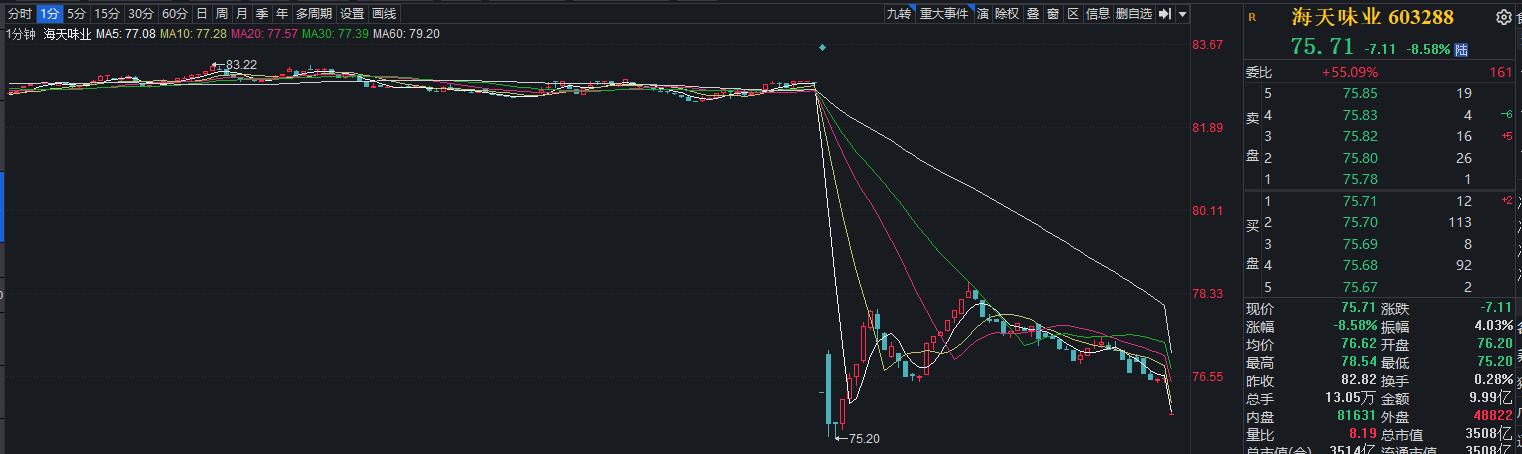The height and width of the screenshot is (454, 1522).
Task: Expand the chart toolbar dropdown arrow
Action: point(1182,14)
